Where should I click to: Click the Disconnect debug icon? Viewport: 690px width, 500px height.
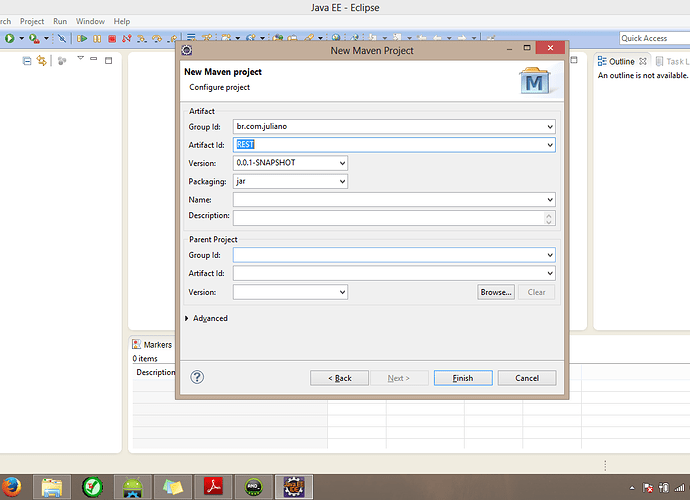click(x=127, y=39)
